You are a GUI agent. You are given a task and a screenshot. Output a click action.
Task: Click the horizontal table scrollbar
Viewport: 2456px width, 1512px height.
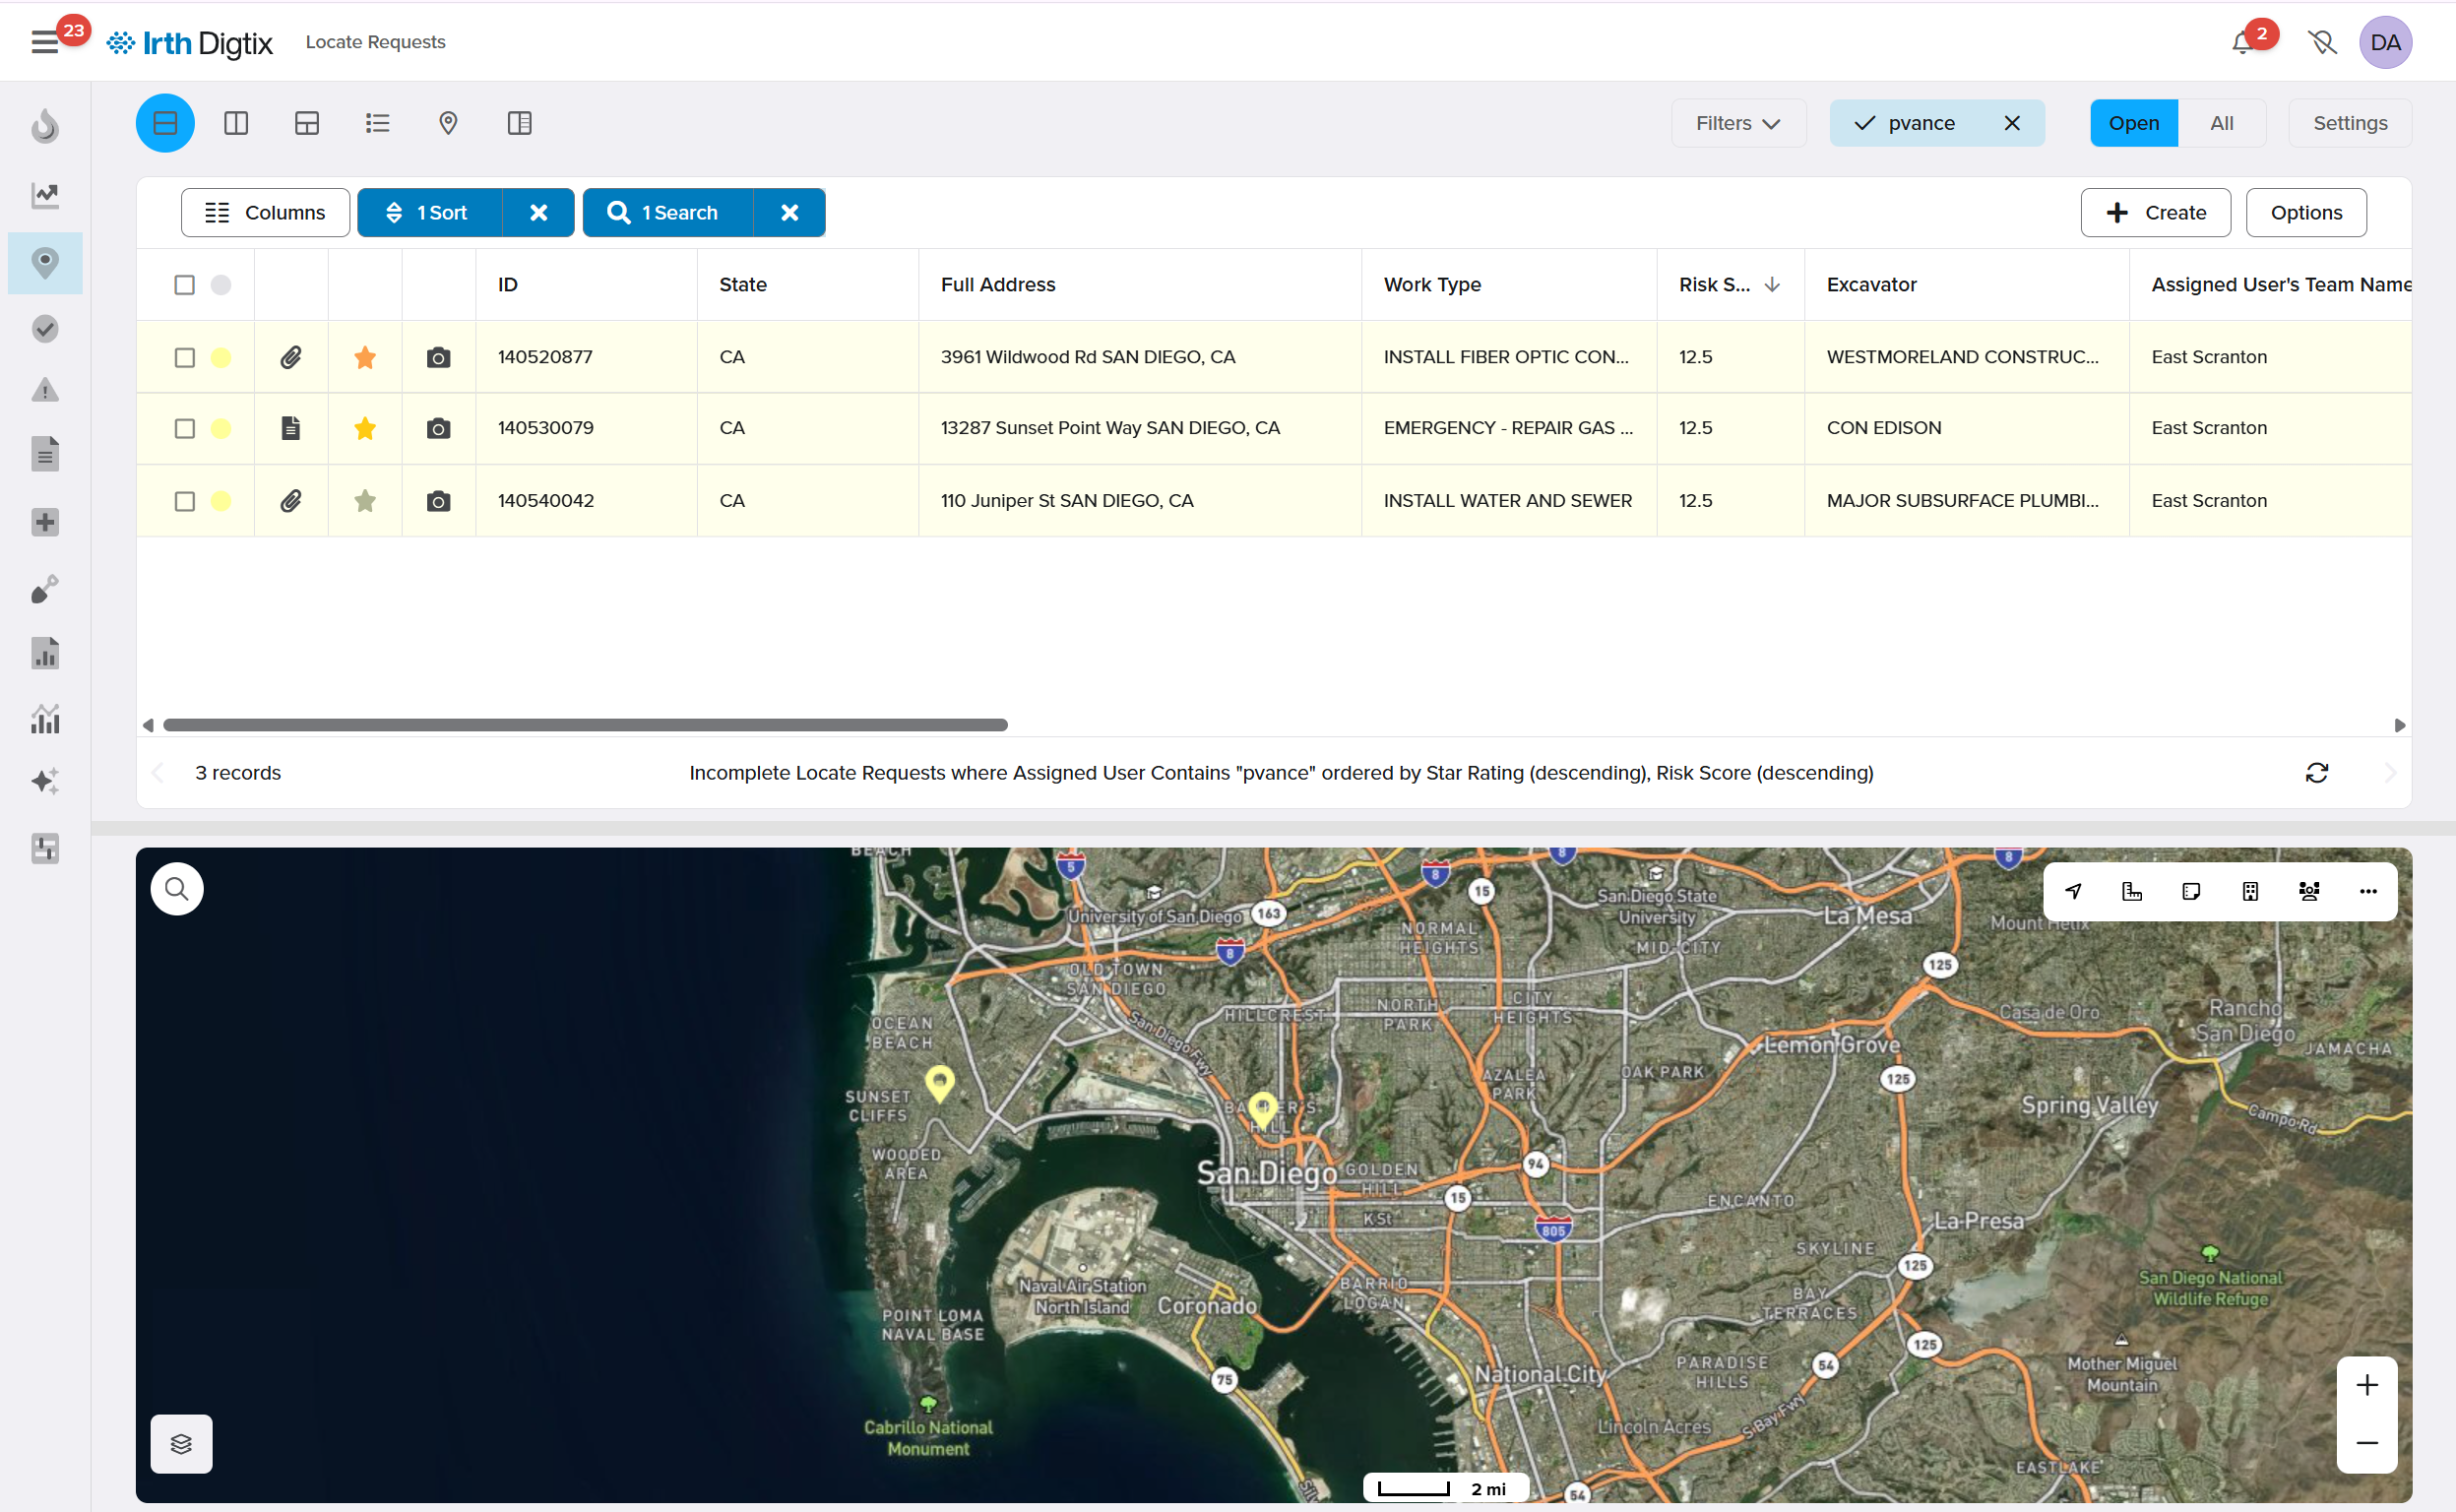point(585,724)
